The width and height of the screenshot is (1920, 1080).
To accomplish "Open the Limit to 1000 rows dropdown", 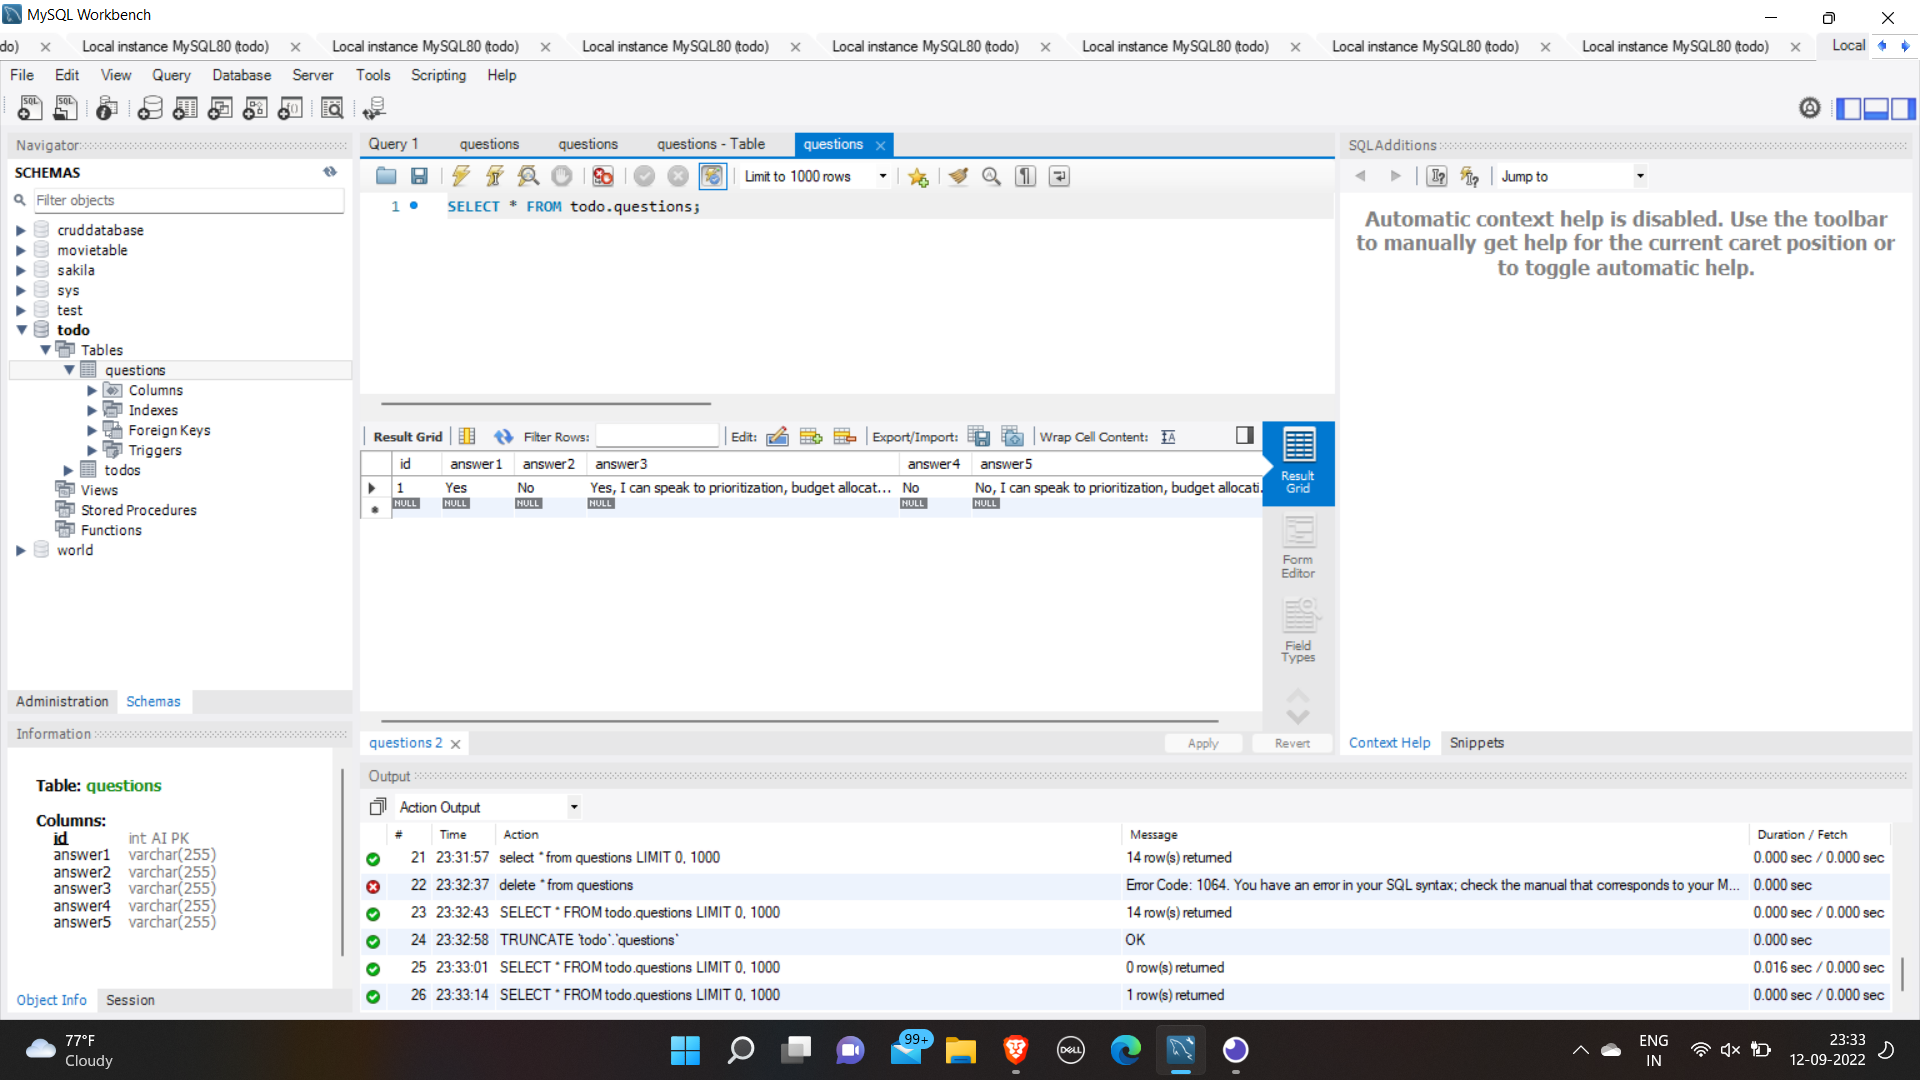I will click(x=883, y=176).
